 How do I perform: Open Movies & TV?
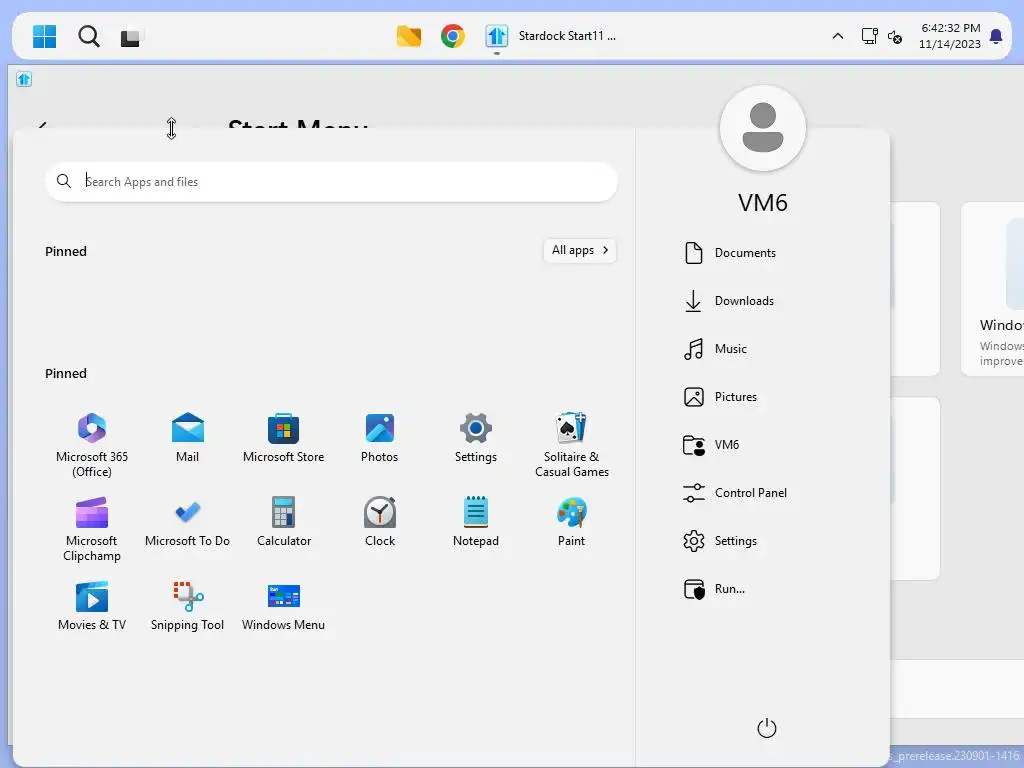[x=91, y=606]
